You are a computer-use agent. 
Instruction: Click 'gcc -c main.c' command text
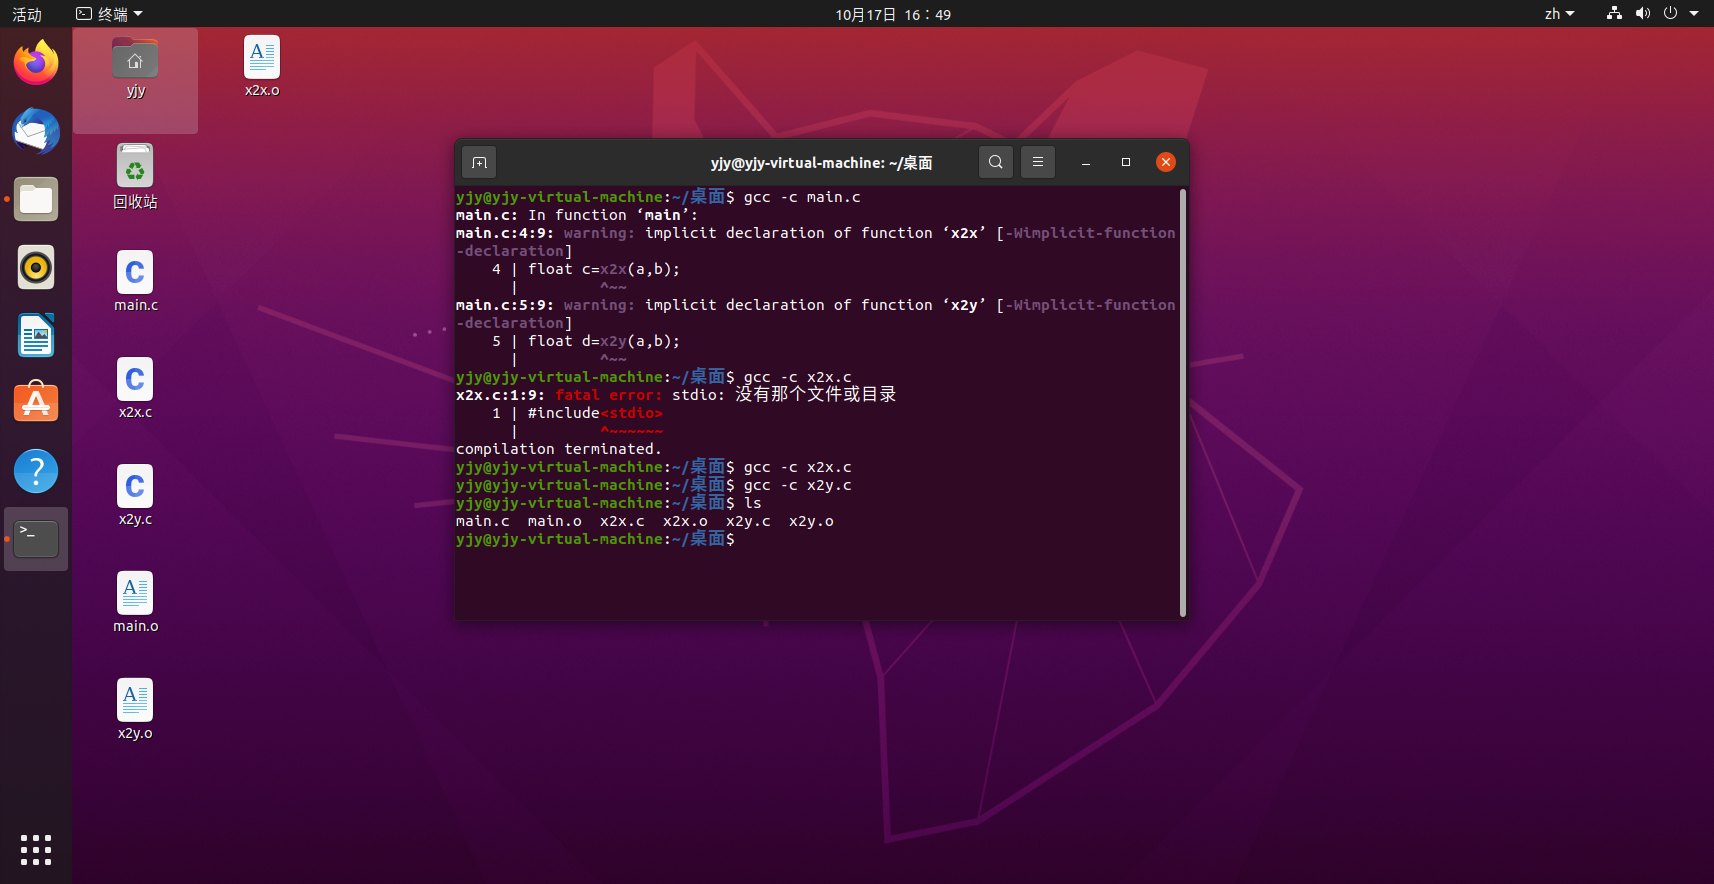tap(802, 197)
